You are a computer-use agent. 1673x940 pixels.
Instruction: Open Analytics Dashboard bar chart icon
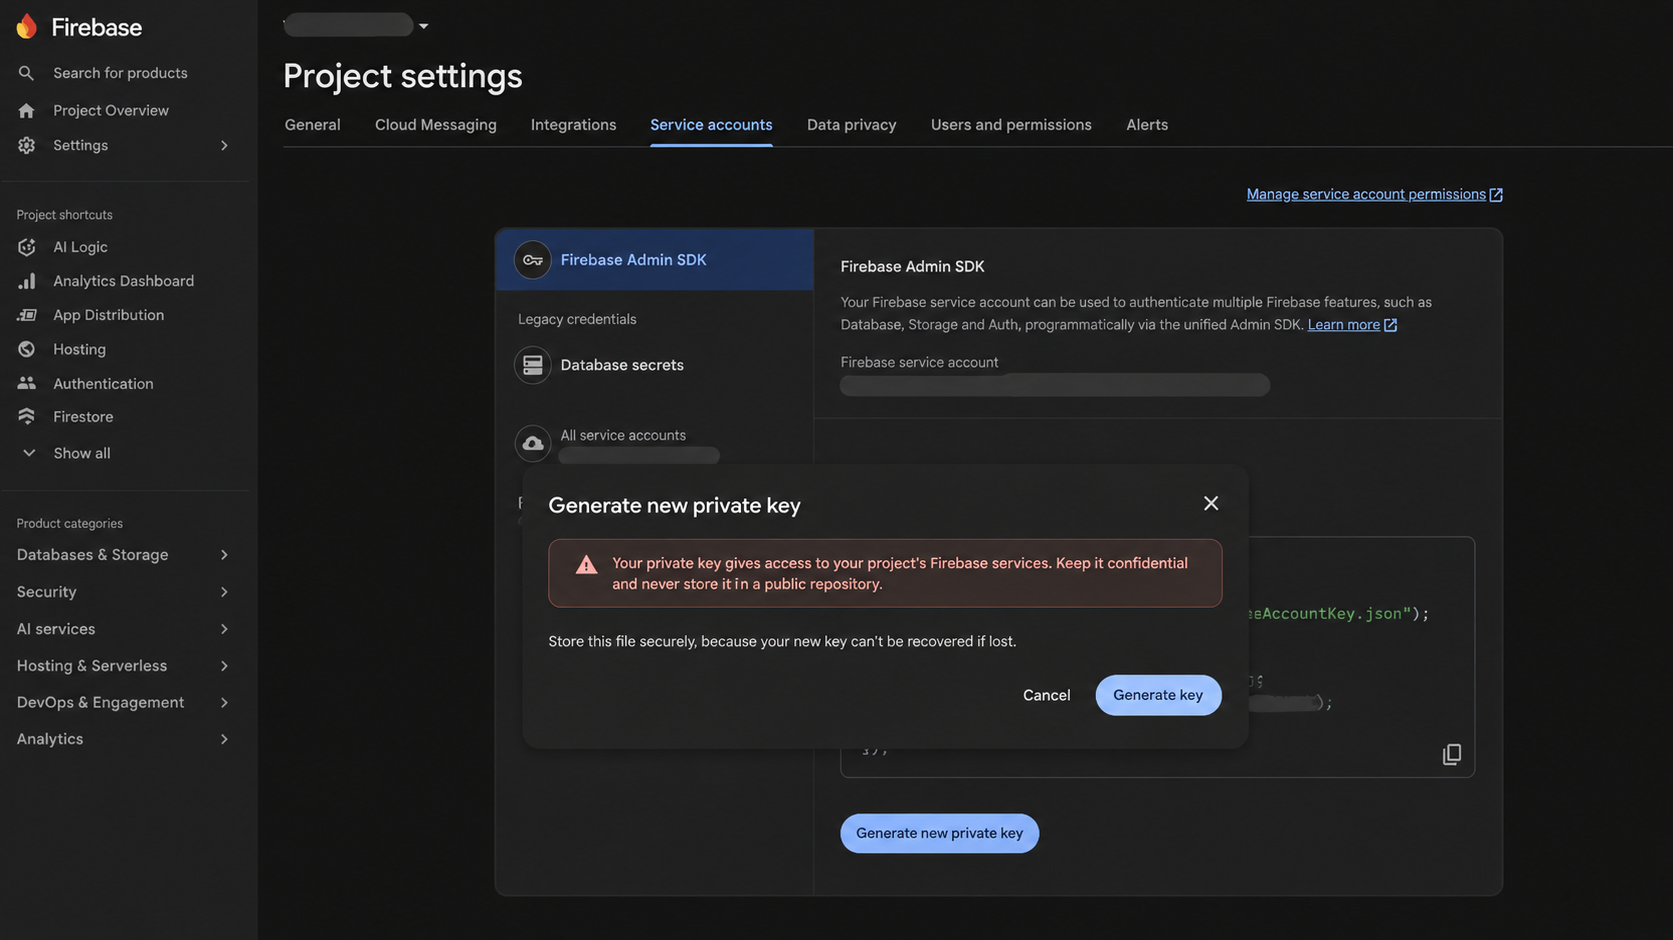(x=26, y=281)
